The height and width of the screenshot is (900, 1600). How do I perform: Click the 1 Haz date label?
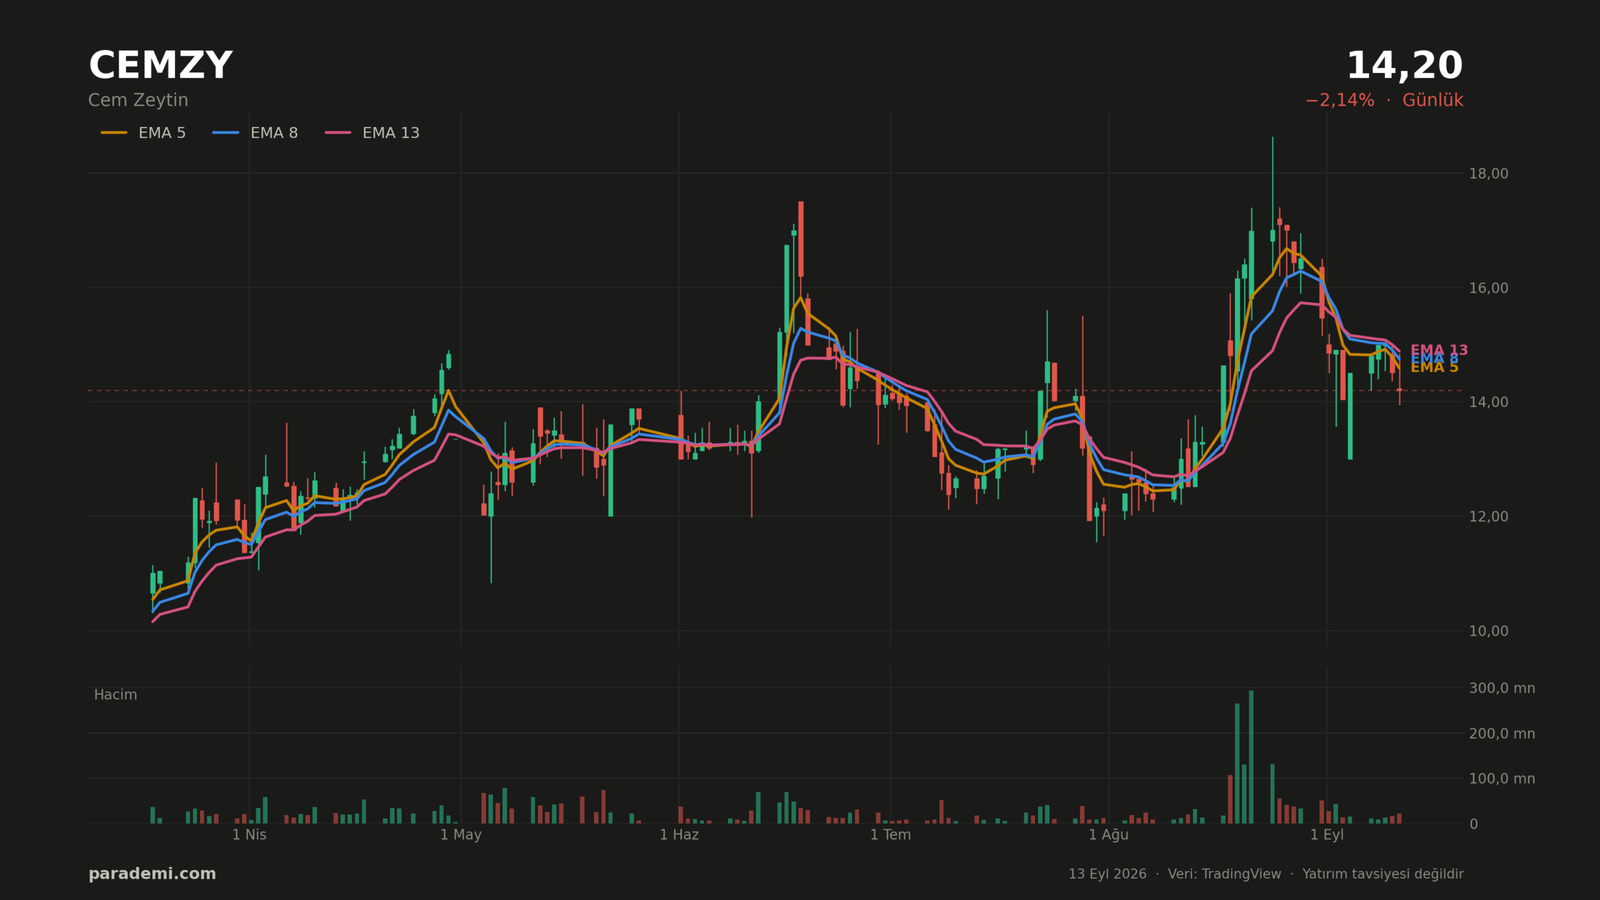click(x=679, y=835)
